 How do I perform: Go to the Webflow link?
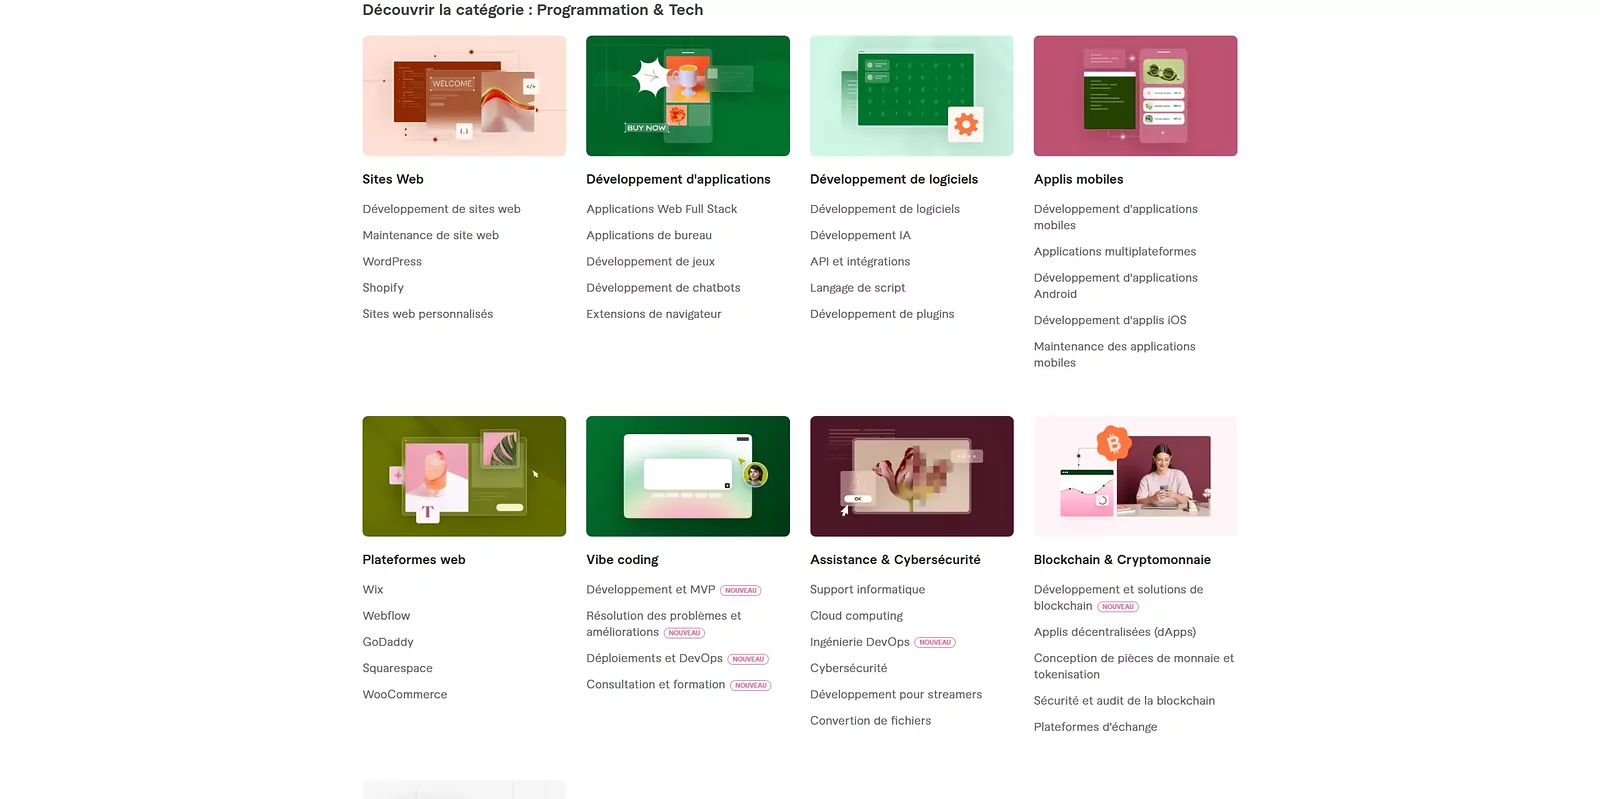(386, 616)
